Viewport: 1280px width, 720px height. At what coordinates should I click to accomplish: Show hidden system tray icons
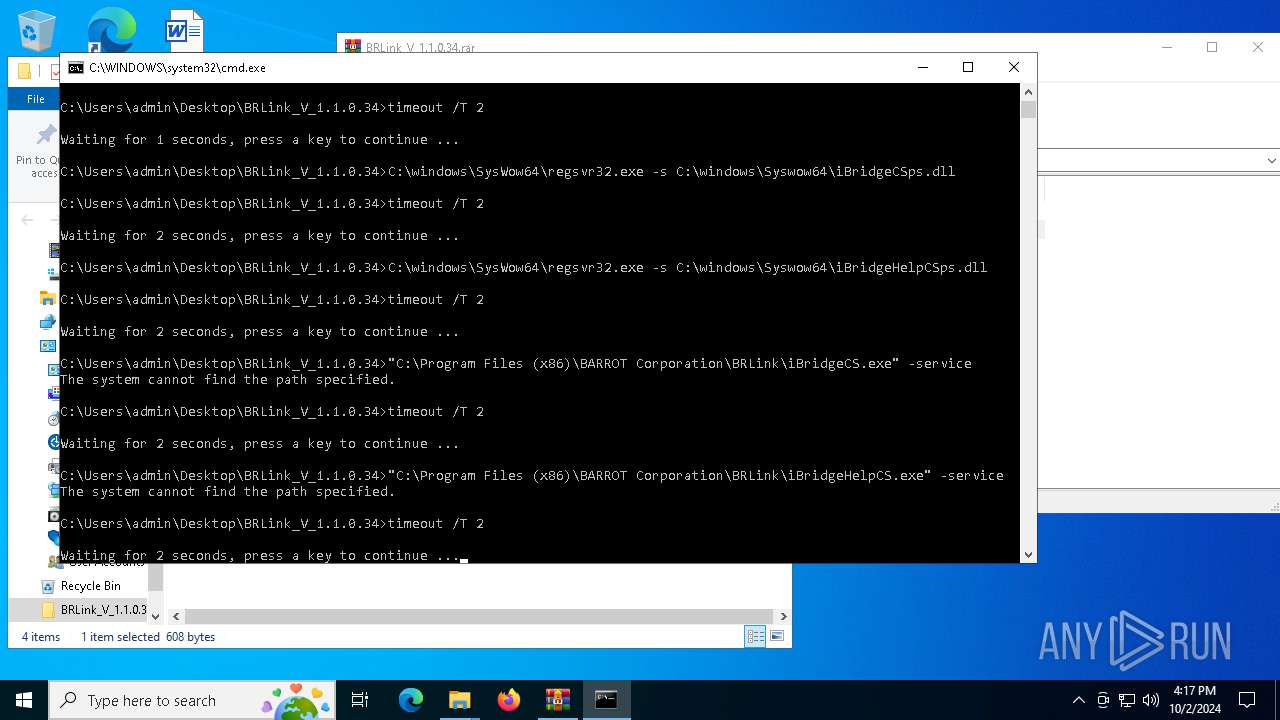pos(1078,700)
